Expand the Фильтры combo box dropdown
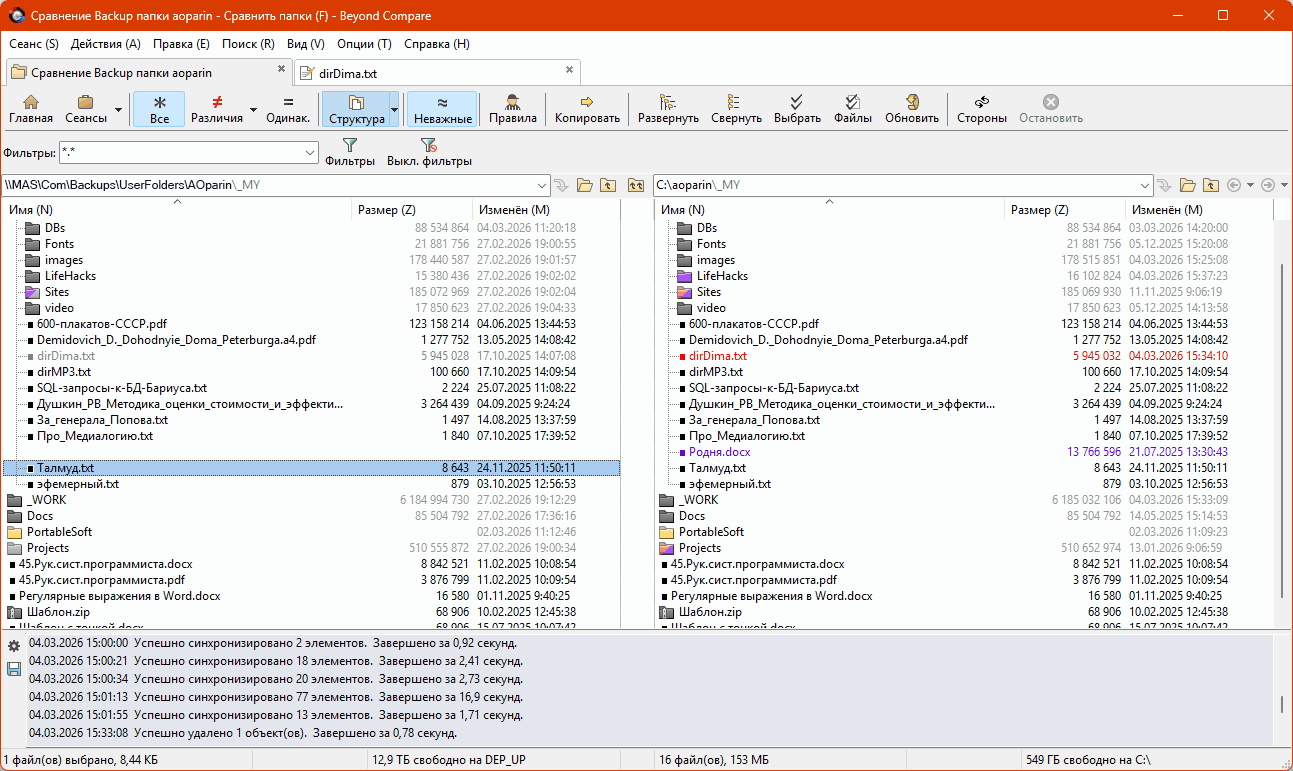Image resolution: width=1293 pixels, height=771 pixels. click(x=309, y=152)
